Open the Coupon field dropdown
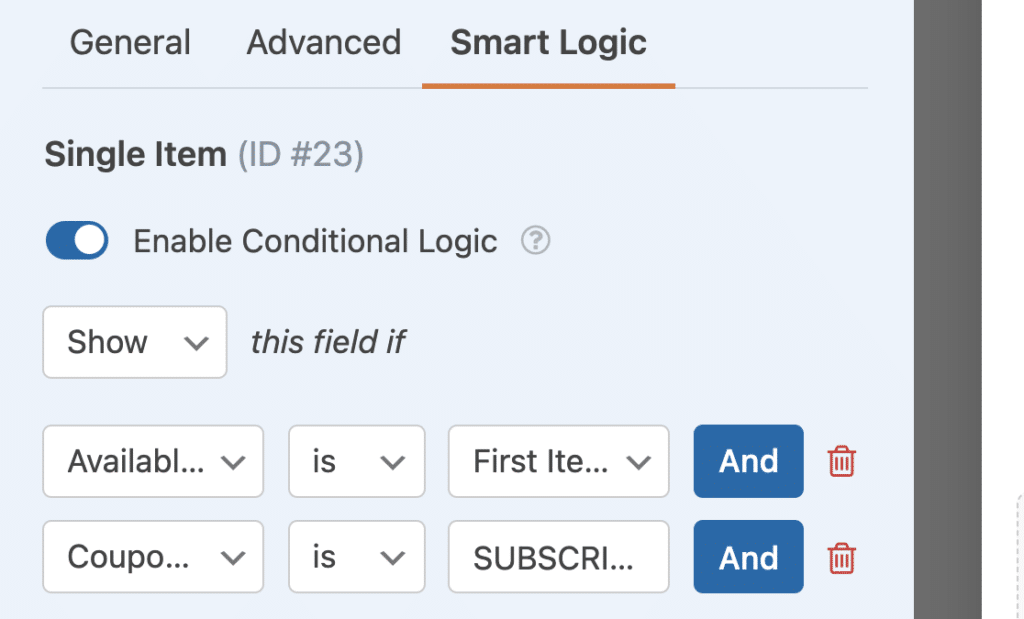1024x619 pixels. [x=152, y=557]
